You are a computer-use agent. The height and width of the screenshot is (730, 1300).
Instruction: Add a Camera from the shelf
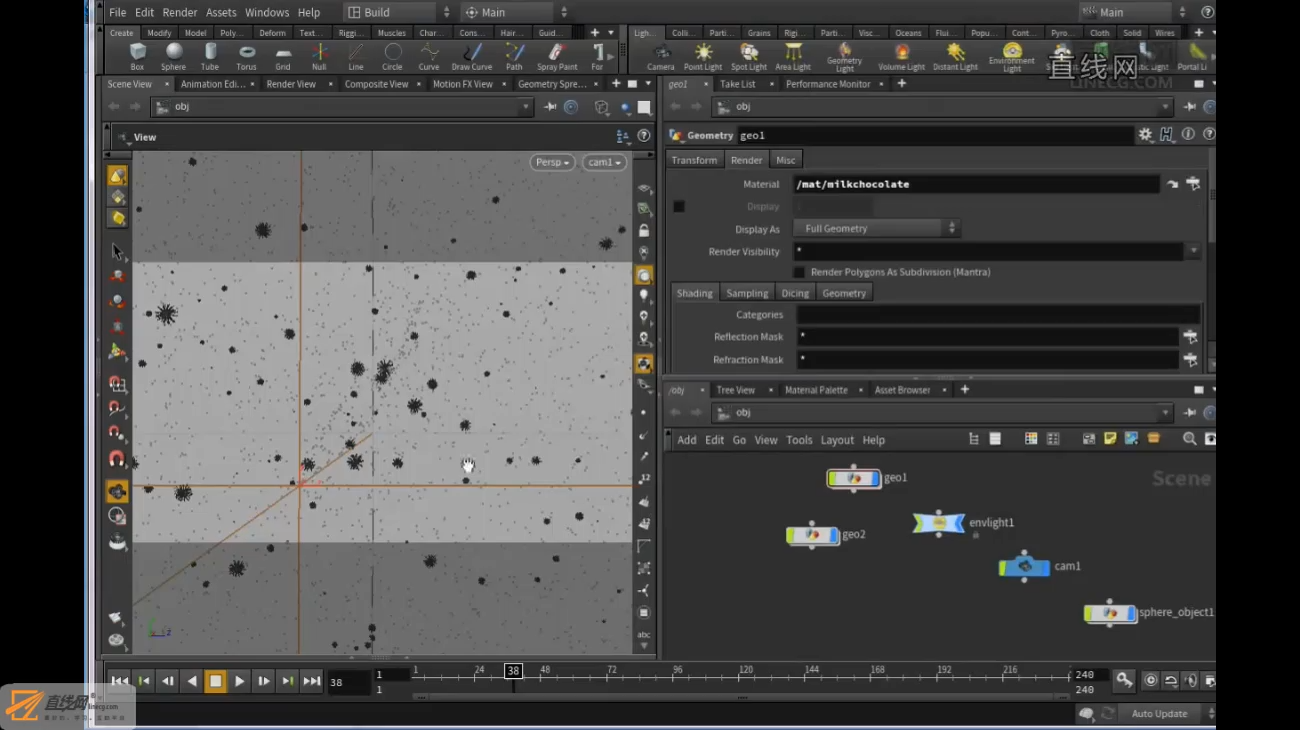click(660, 57)
